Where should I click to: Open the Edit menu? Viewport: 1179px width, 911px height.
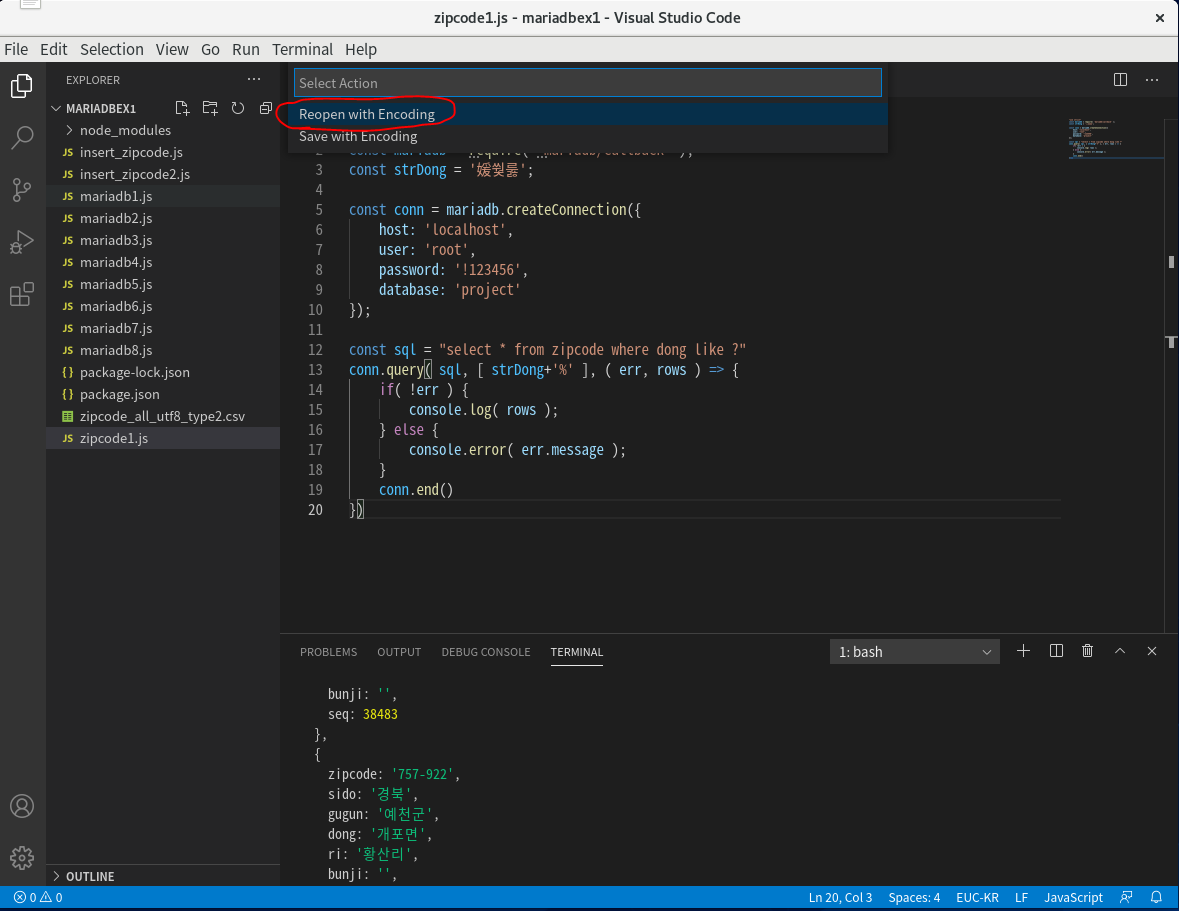click(x=53, y=50)
